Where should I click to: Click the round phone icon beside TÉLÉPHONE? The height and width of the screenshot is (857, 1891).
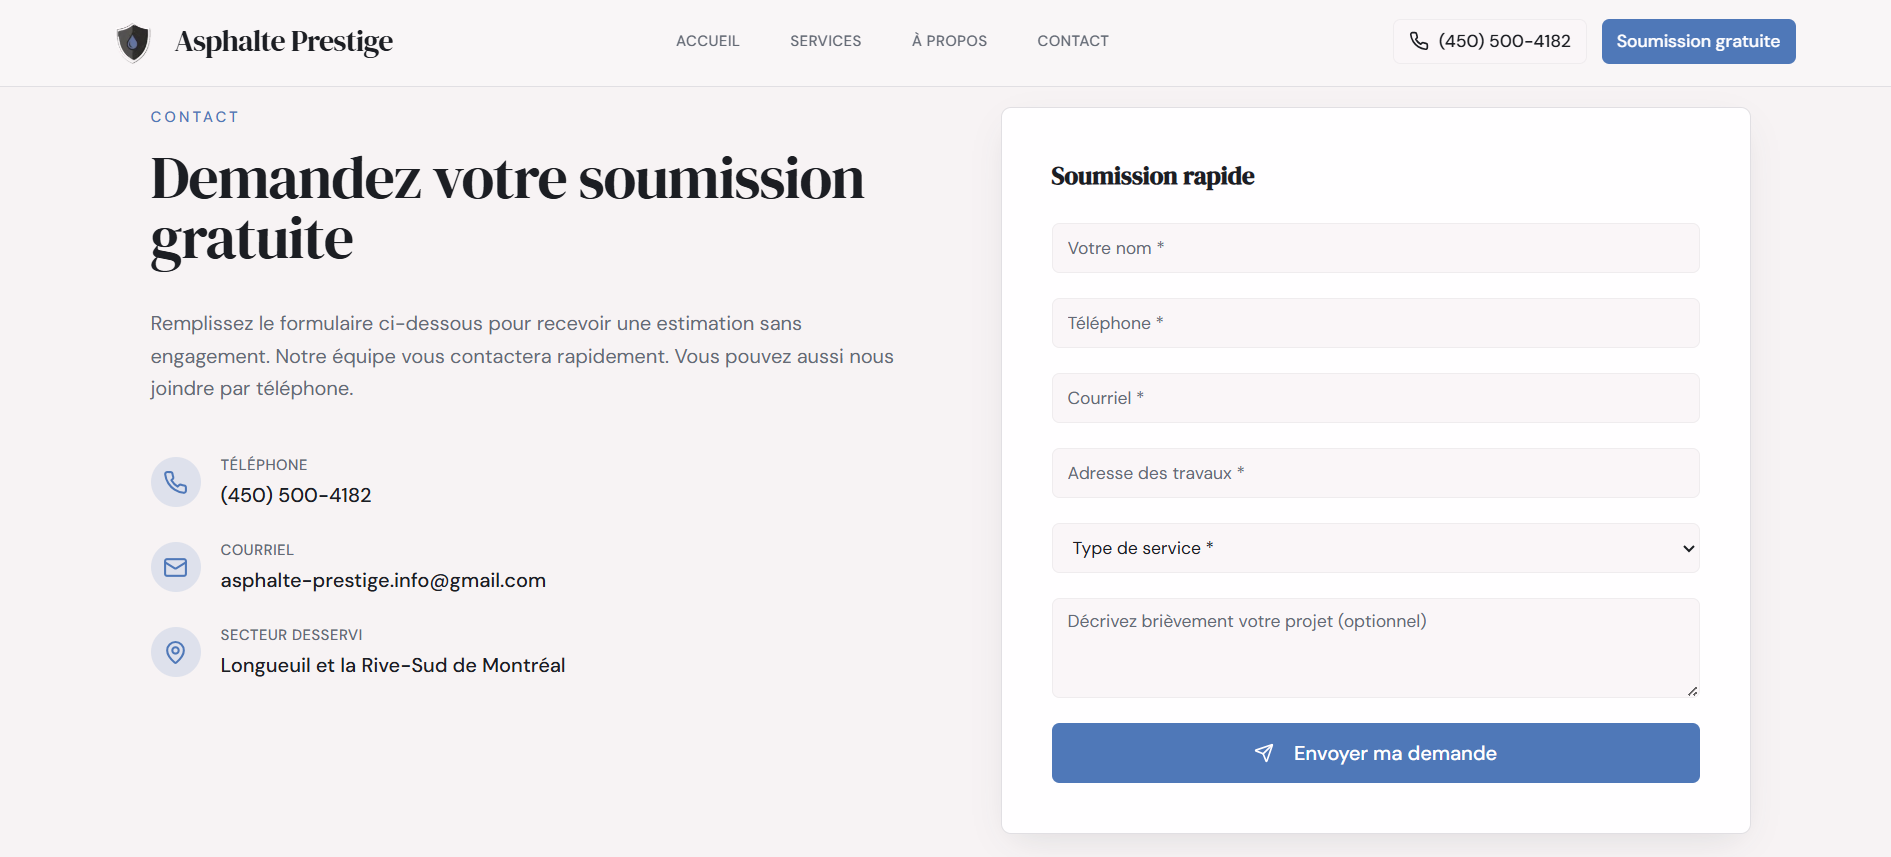click(176, 482)
